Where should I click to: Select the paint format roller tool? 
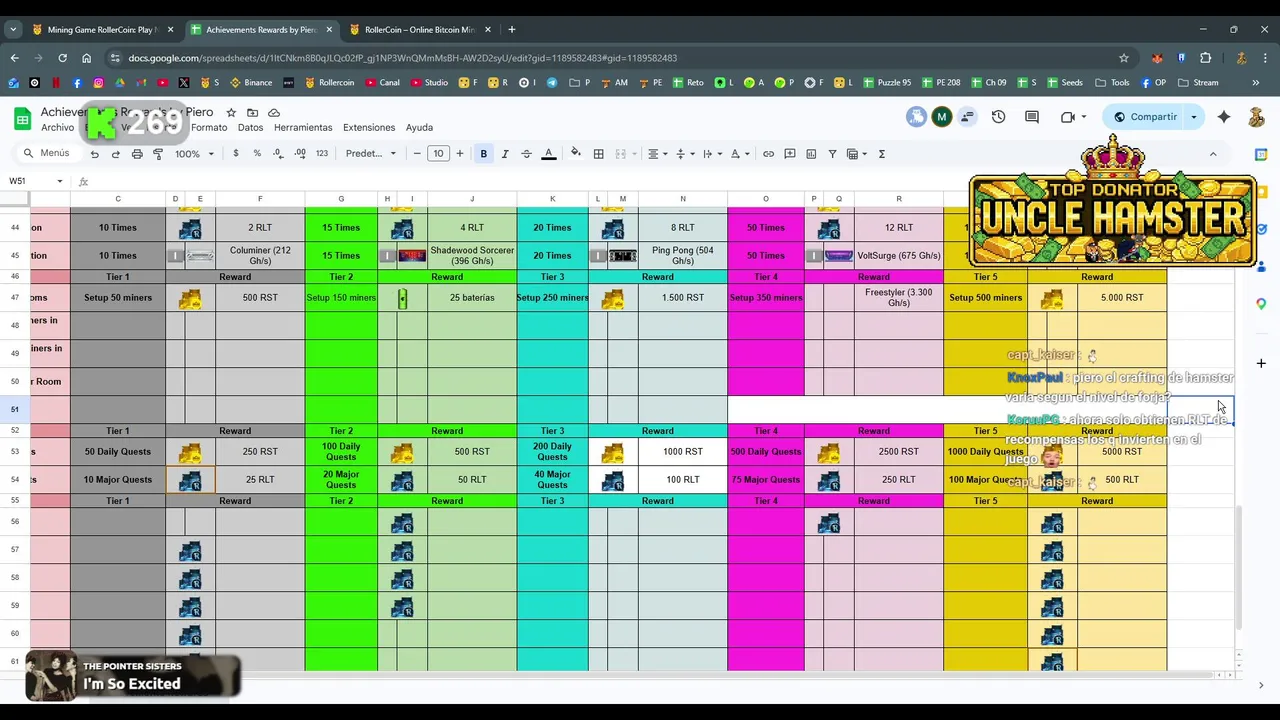[x=158, y=154]
